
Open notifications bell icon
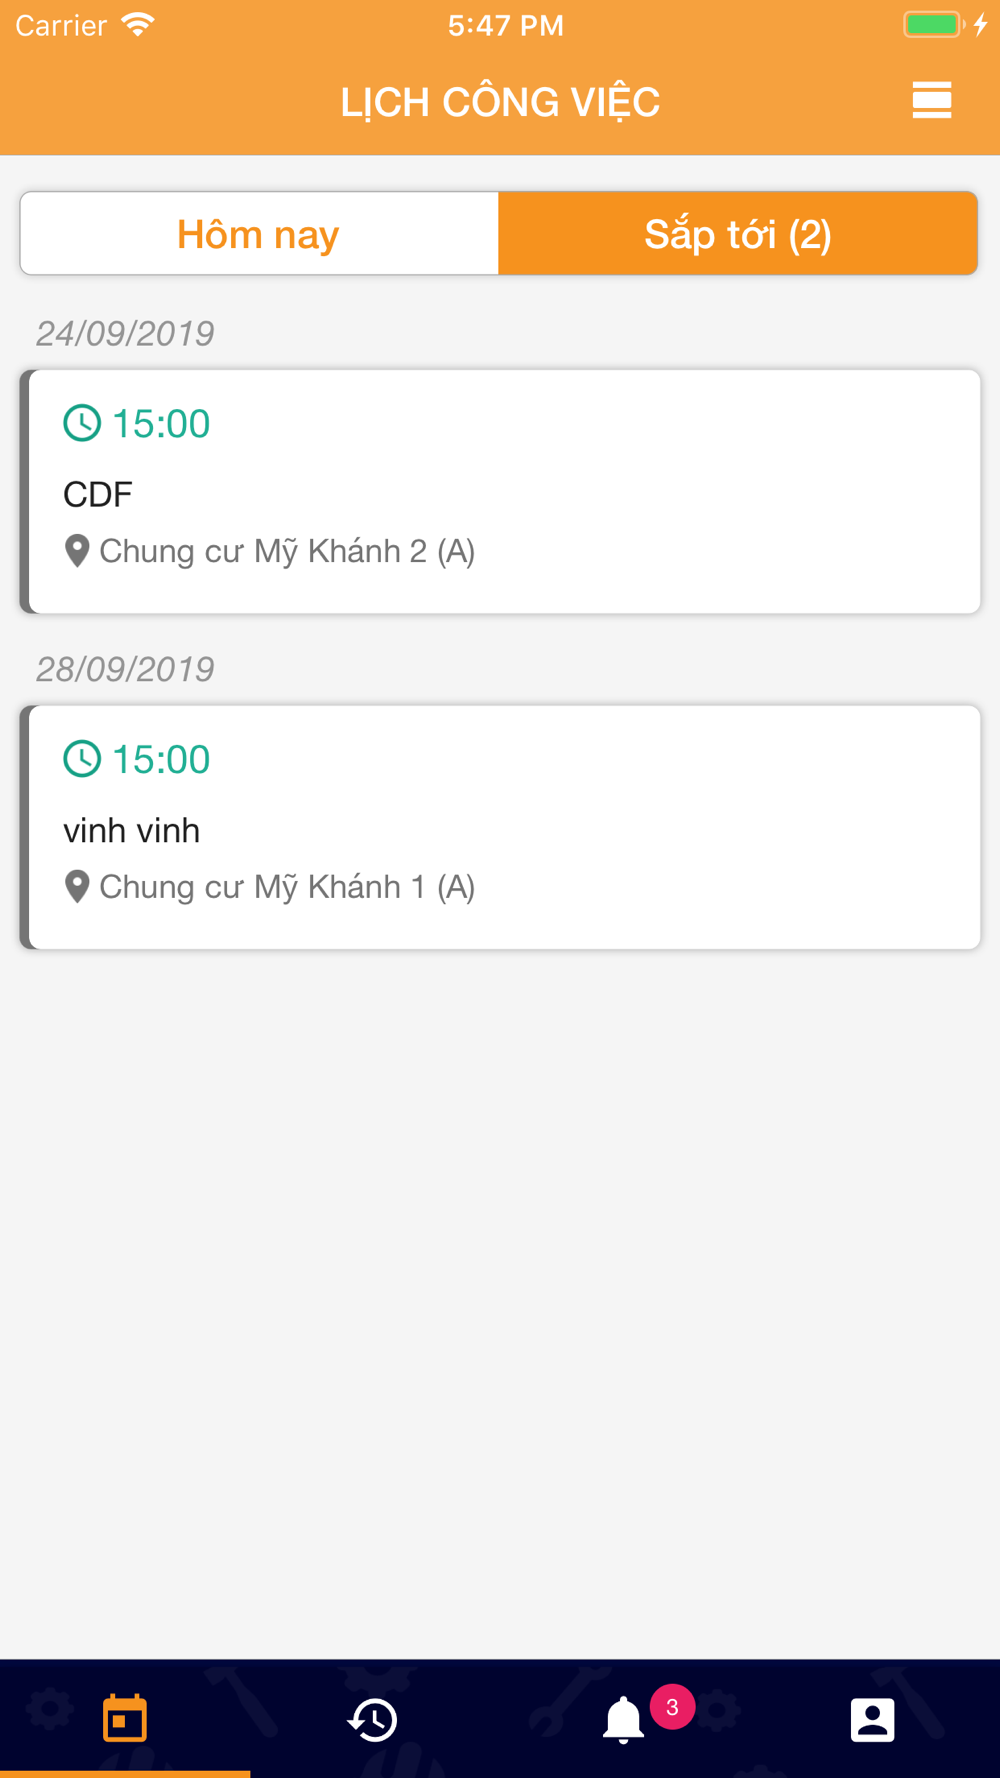(623, 1720)
